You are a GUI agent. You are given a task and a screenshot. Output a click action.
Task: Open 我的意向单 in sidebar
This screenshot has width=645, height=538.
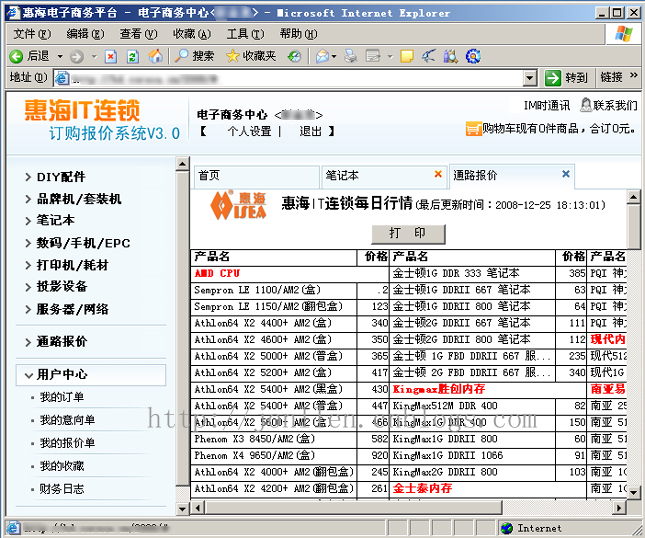coord(67,420)
